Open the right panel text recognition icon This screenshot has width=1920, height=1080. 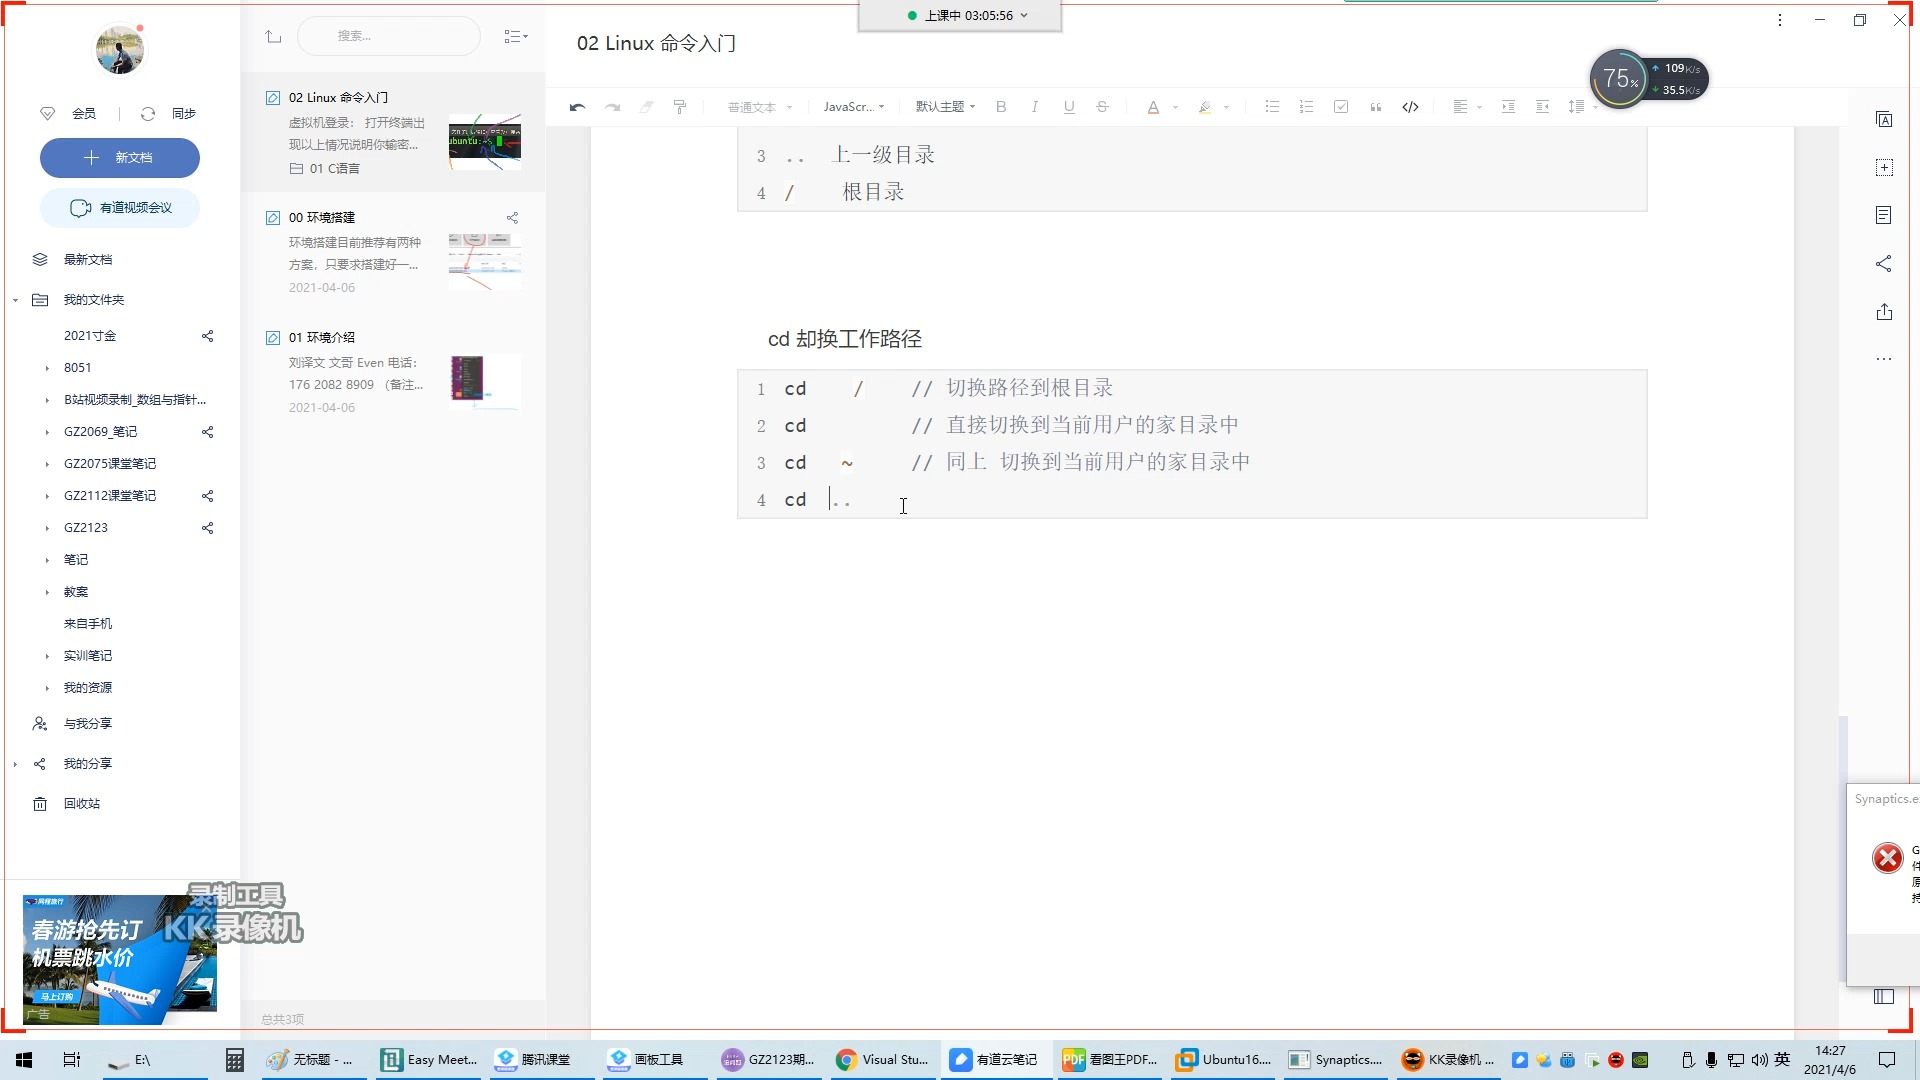[x=1884, y=120]
